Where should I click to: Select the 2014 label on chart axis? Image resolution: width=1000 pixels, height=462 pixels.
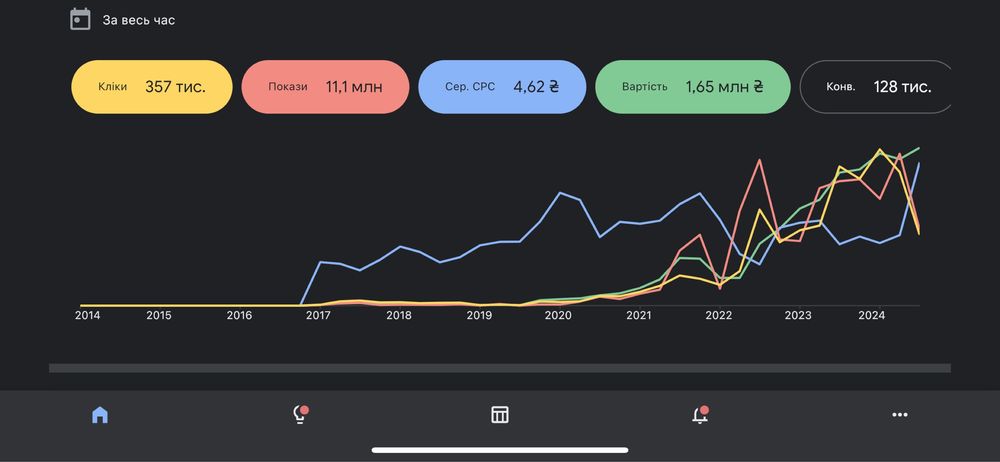pyautogui.click(x=87, y=315)
